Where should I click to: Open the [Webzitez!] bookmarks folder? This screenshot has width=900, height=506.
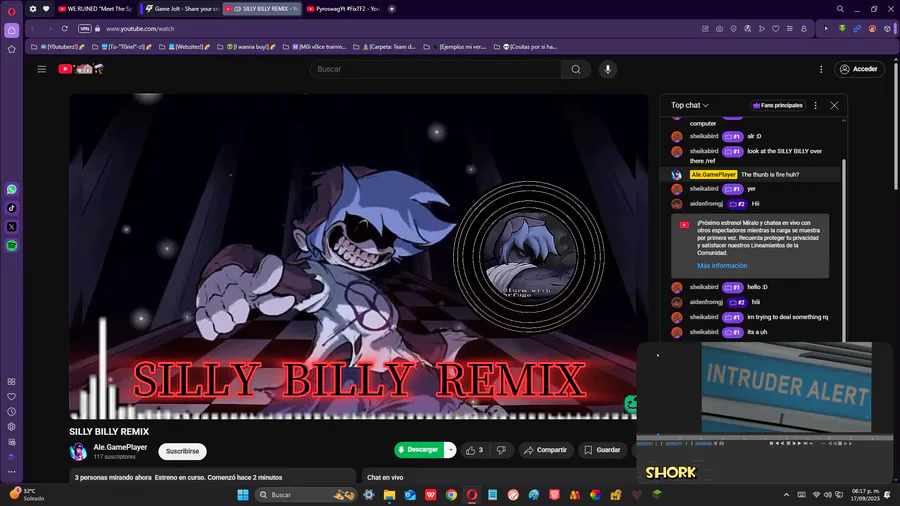[185, 47]
